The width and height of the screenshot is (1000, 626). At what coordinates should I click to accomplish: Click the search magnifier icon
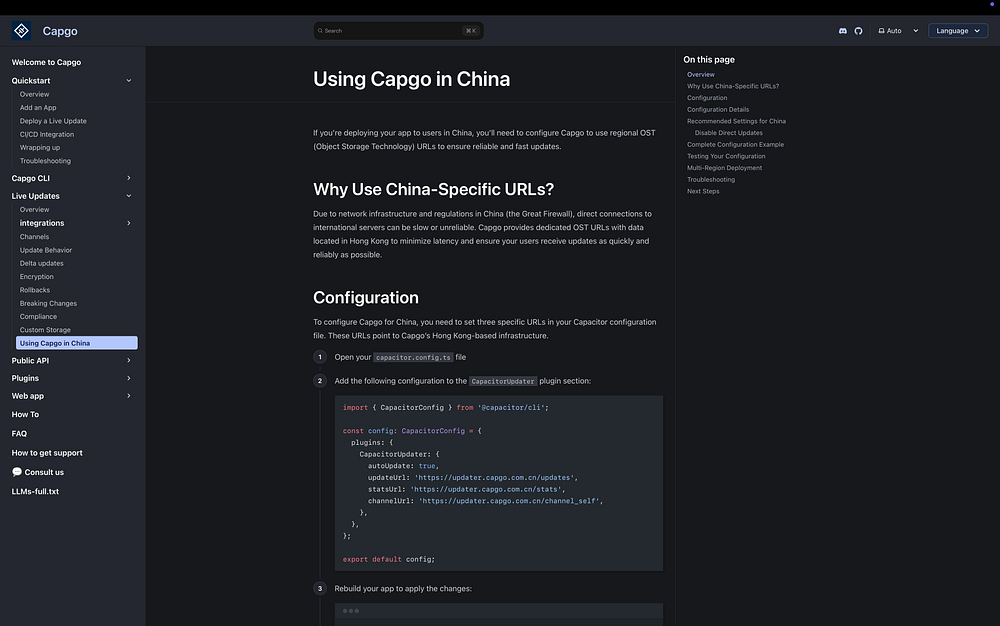click(x=320, y=31)
